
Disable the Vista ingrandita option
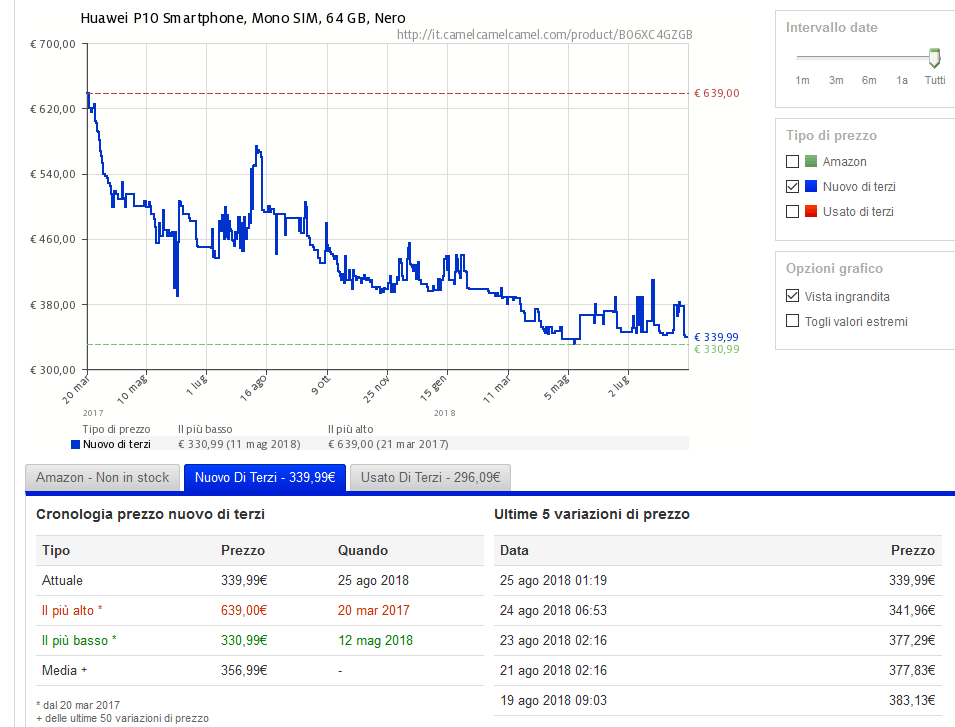(793, 297)
